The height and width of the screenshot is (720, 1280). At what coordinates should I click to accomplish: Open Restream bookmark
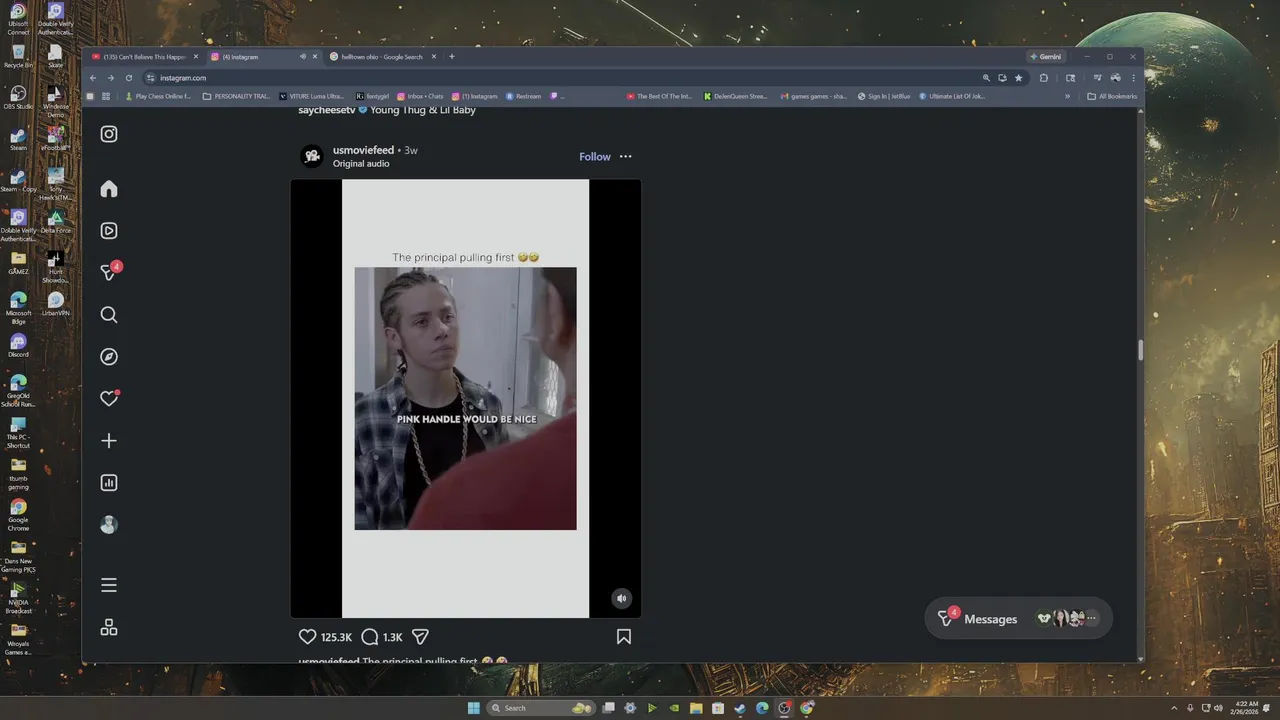tap(523, 97)
